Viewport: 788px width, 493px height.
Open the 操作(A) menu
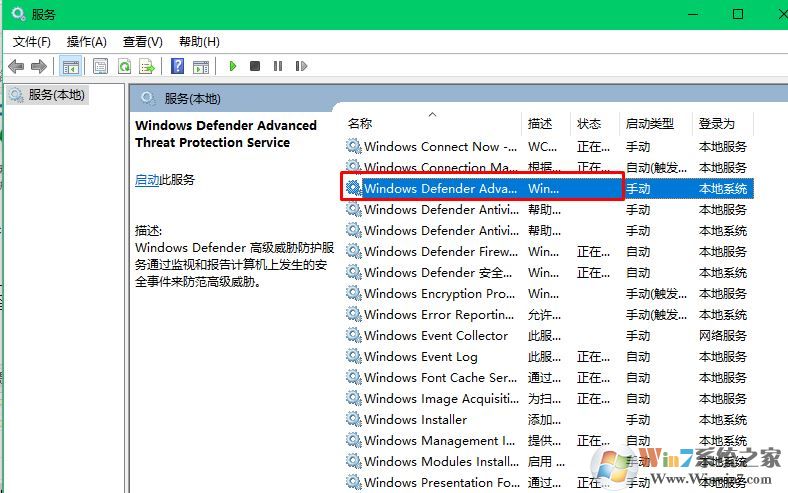tap(87, 42)
